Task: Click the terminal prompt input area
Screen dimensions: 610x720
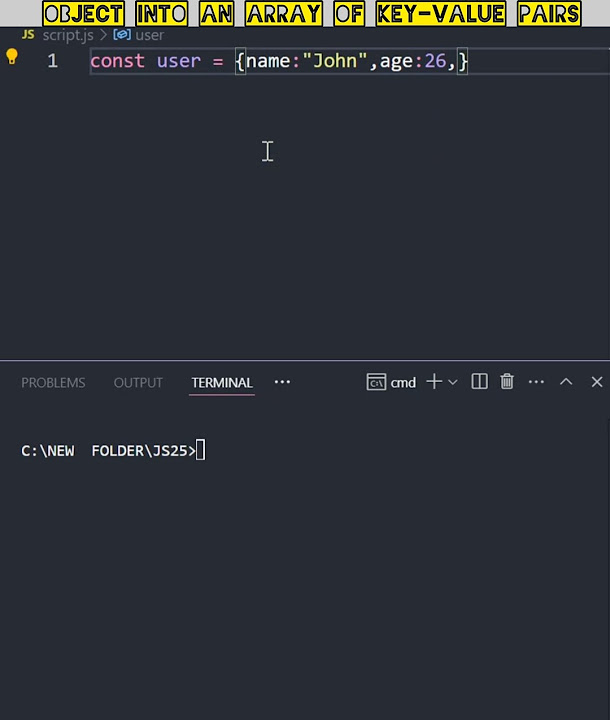Action: click(201, 450)
